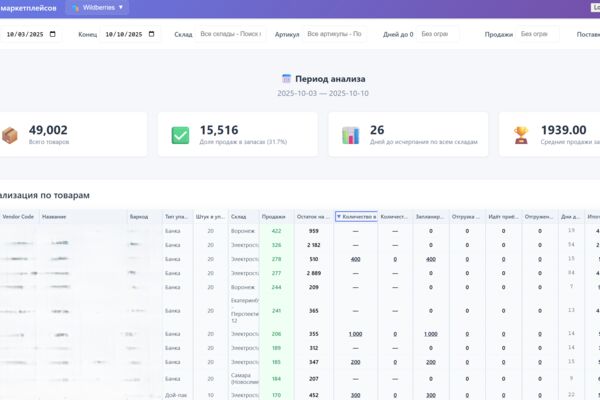600x400 pixels.
Task: Sort by Штук в упаковке column header
Action: tap(210, 217)
